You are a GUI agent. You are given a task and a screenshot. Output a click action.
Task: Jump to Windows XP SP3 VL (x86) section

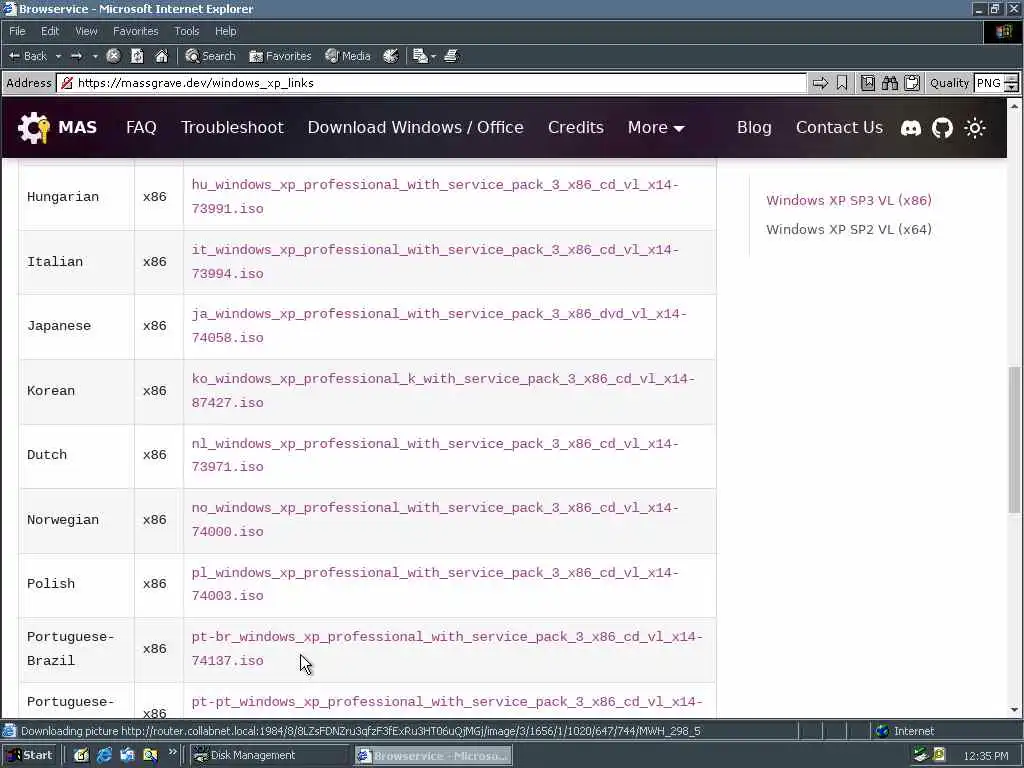(849, 200)
